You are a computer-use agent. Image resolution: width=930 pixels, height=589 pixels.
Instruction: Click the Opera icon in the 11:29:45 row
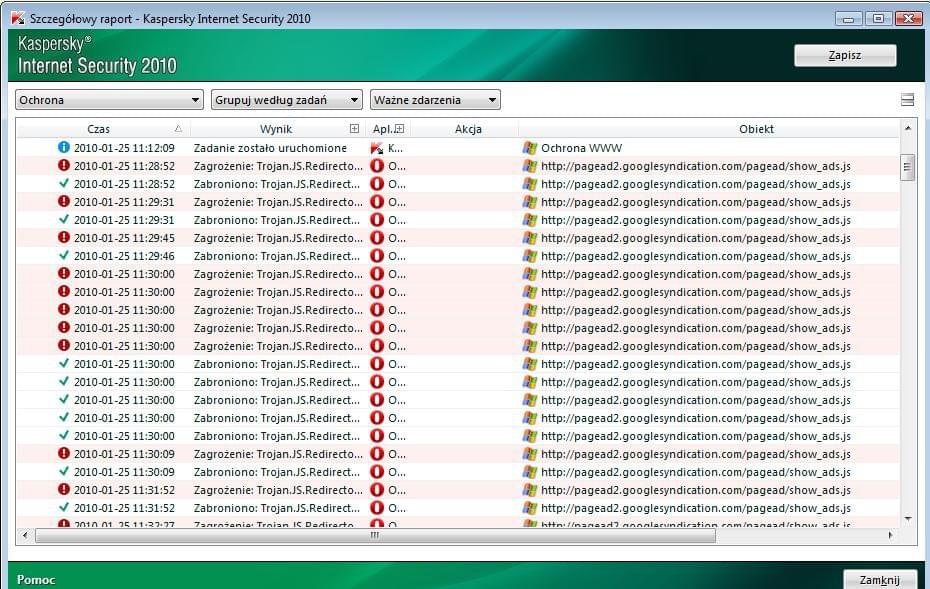coord(377,238)
